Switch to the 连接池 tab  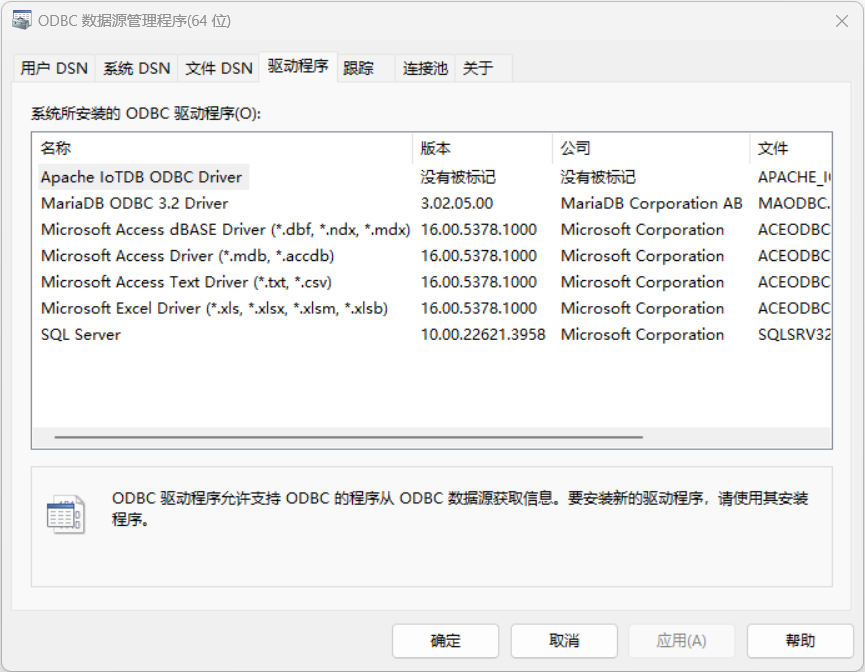pyautogui.click(x=425, y=68)
